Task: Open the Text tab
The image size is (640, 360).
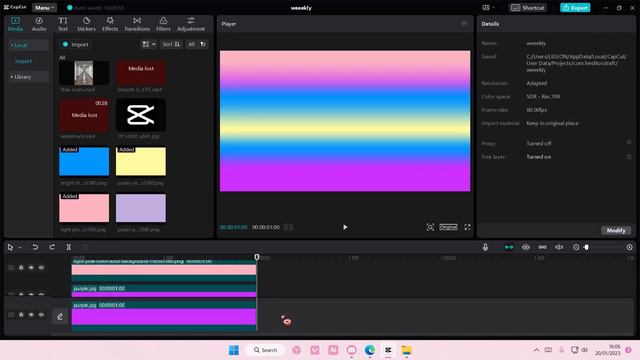Action: point(62,24)
